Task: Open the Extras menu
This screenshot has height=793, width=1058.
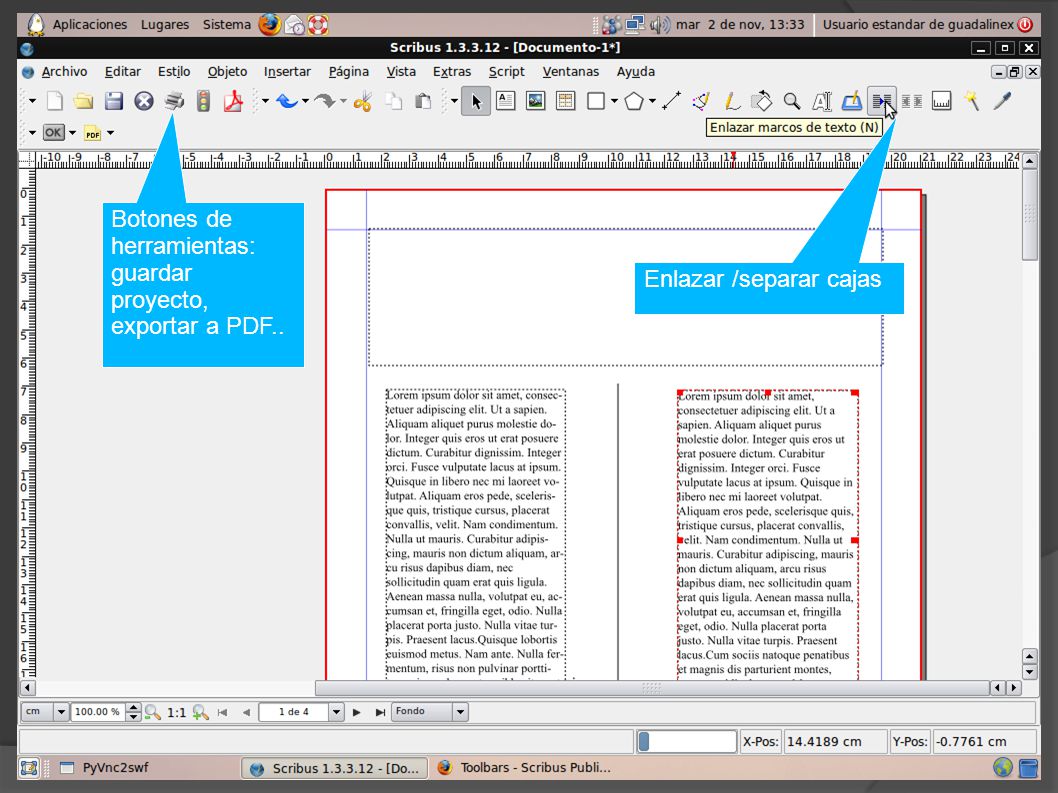Action: click(x=451, y=72)
